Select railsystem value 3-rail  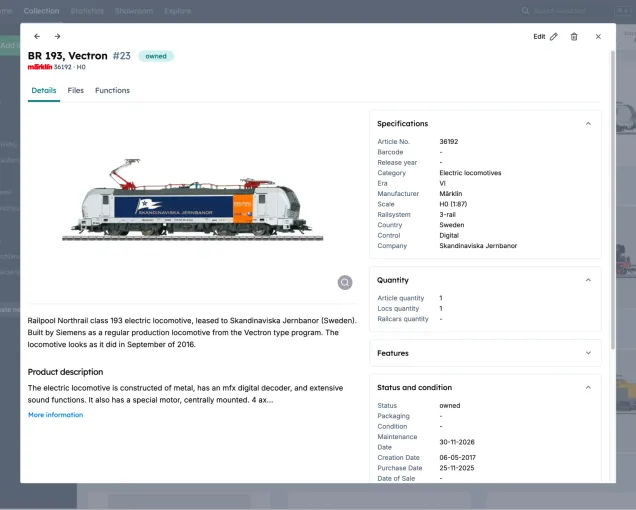447,215
